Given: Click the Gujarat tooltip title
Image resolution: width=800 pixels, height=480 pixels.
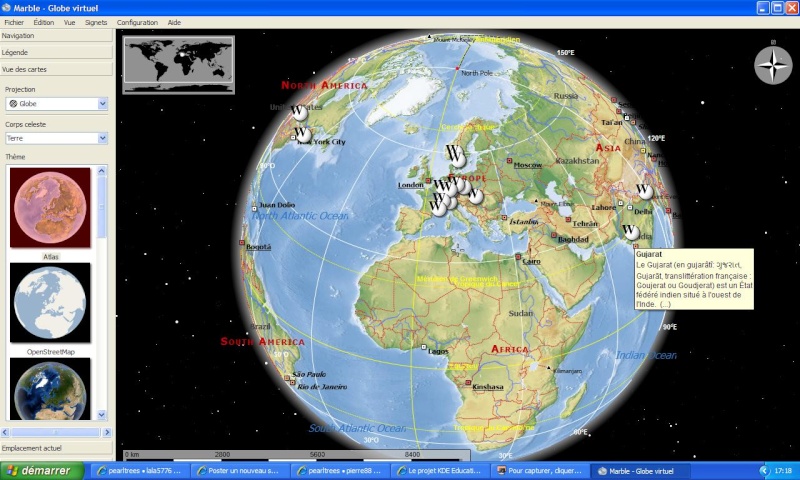Looking at the screenshot, I should [x=649, y=254].
